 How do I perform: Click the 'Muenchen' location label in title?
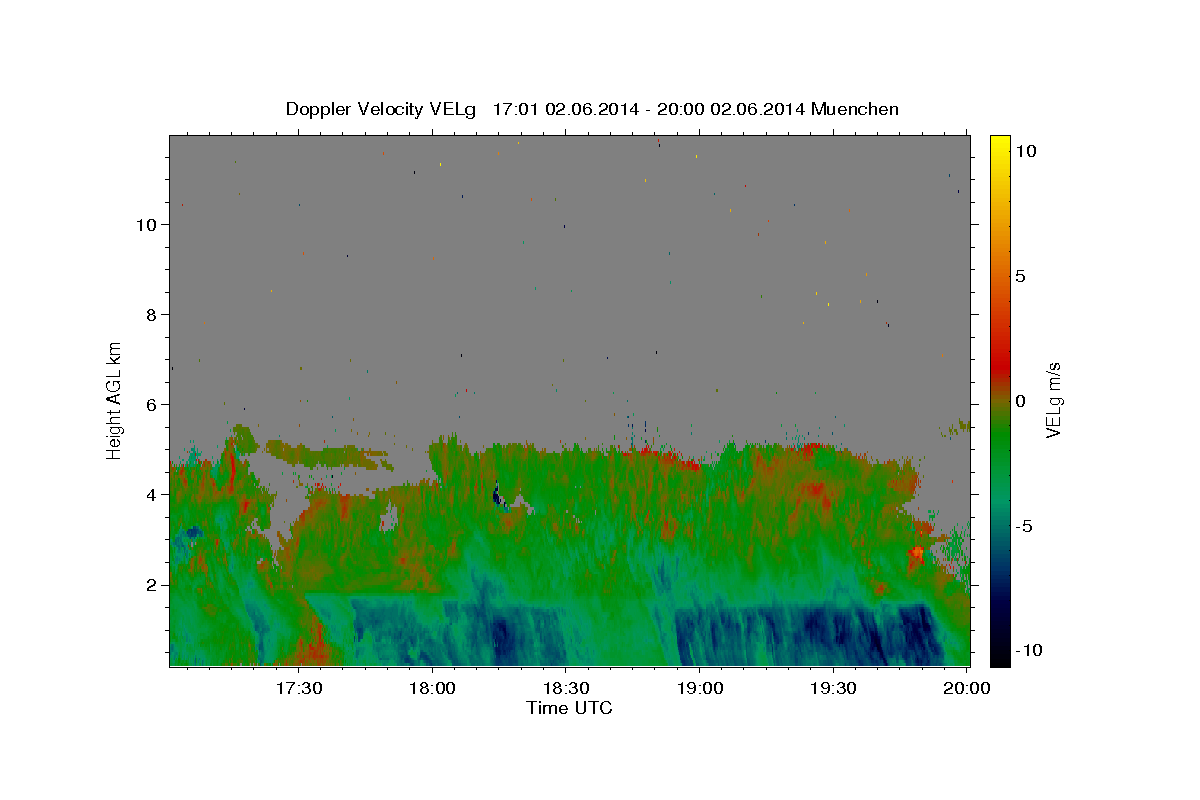click(855, 109)
